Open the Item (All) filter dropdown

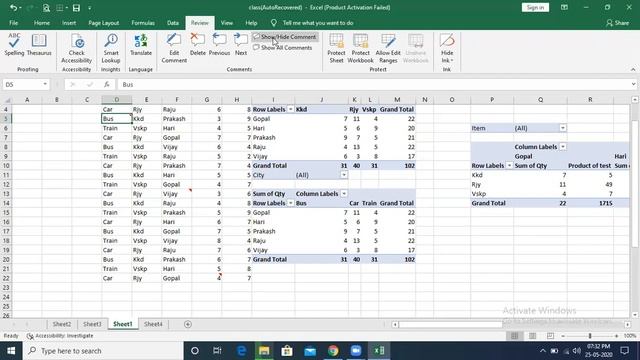pos(563,128)
